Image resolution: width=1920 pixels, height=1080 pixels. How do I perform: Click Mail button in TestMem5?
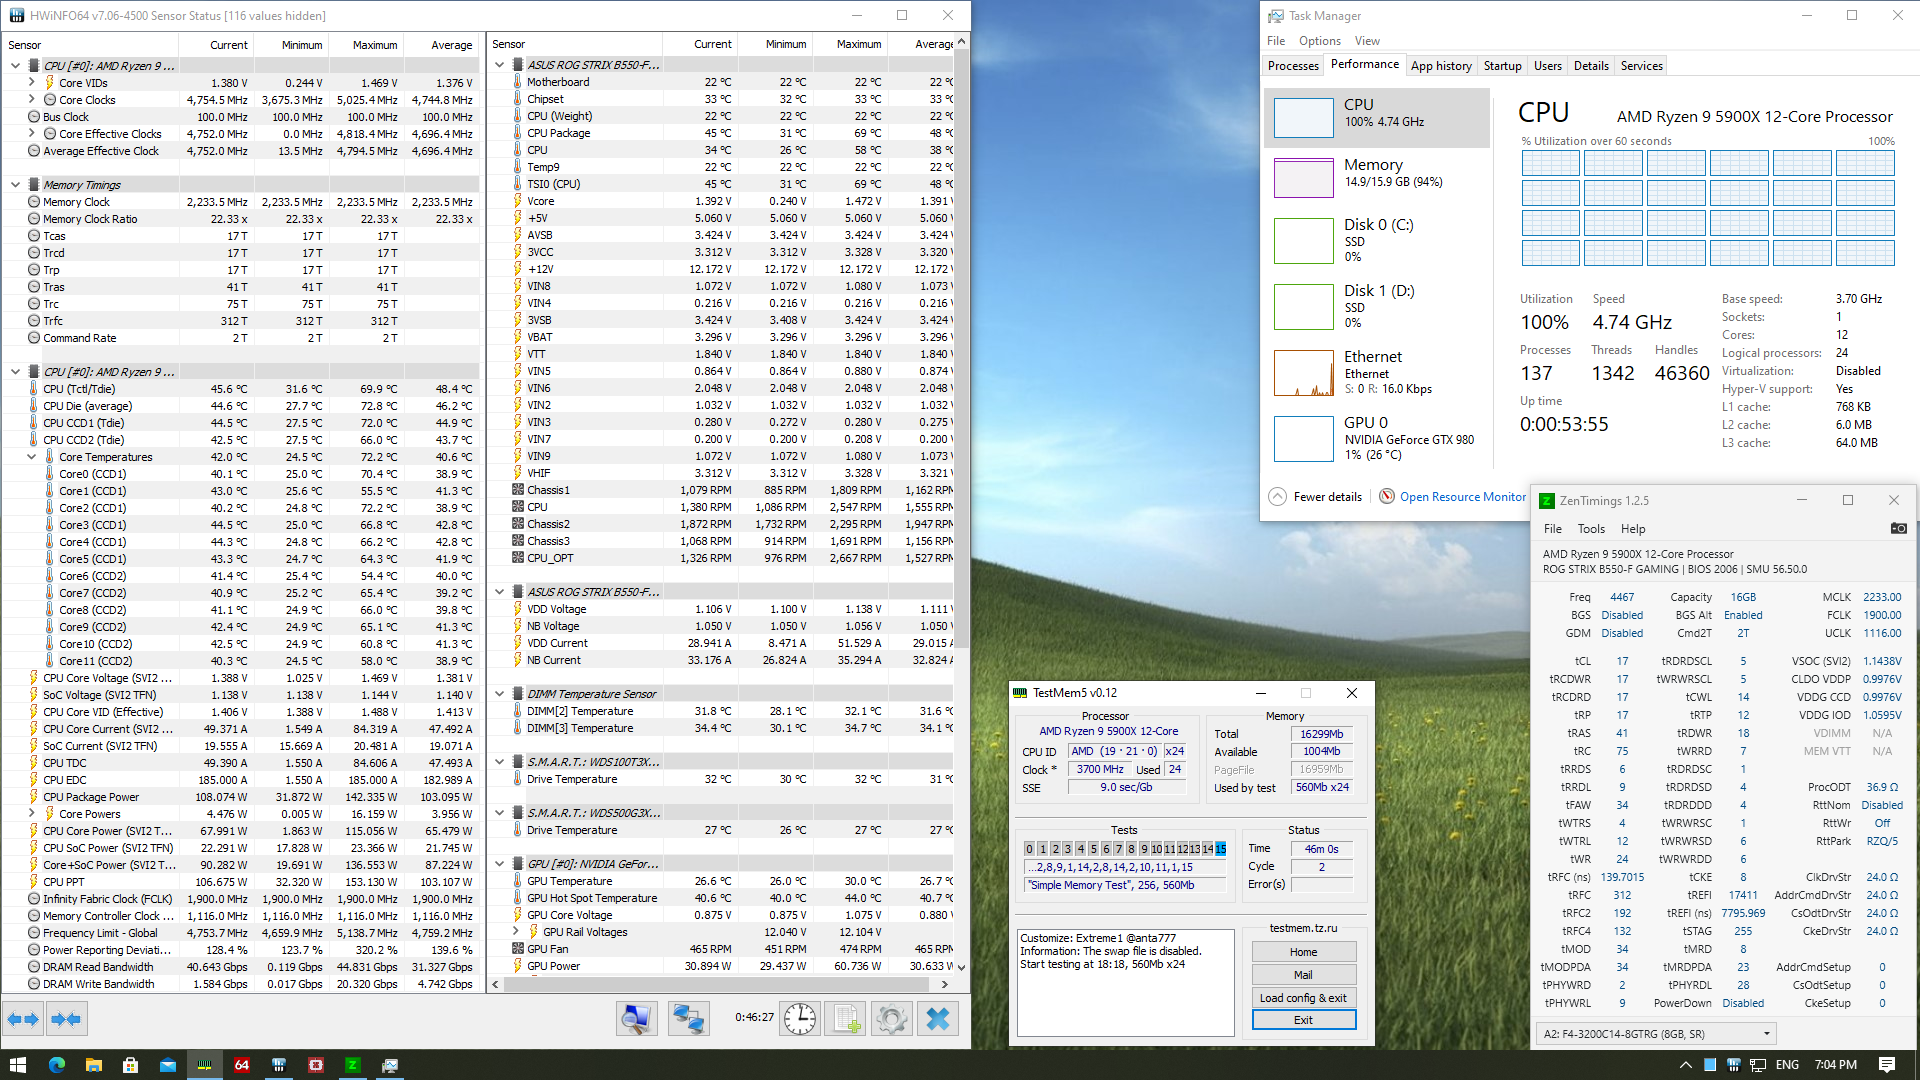coord(1303,975)
